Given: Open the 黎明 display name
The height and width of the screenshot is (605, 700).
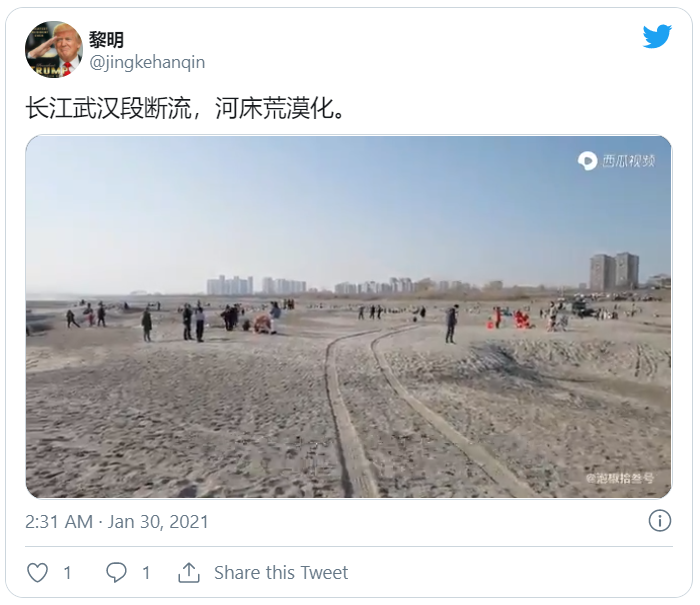Looking at the screenshot, I should click(x=106, y=40).
